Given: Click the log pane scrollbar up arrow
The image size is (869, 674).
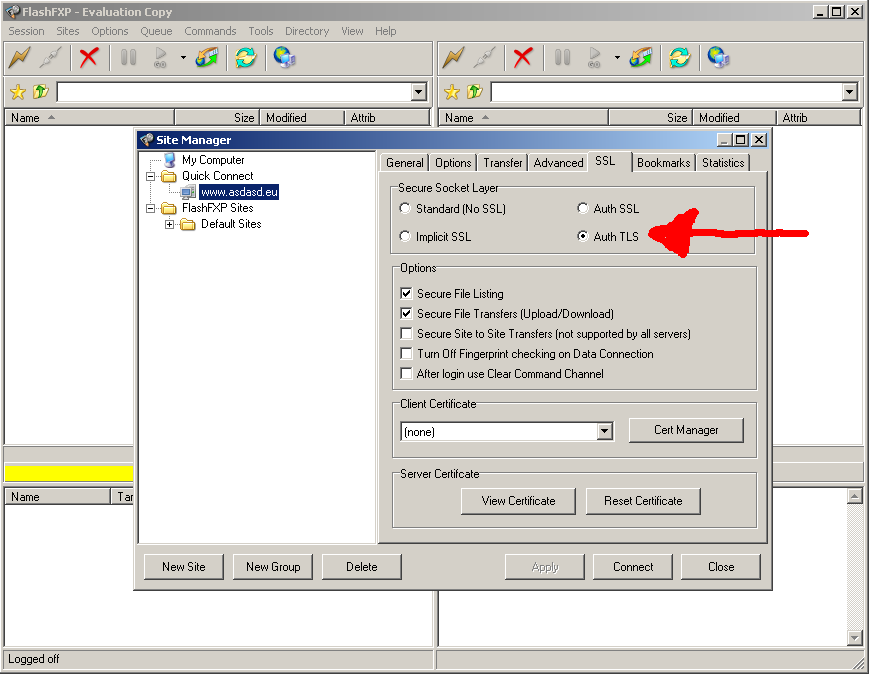Looking at the screenshot, I should [854, 496].
